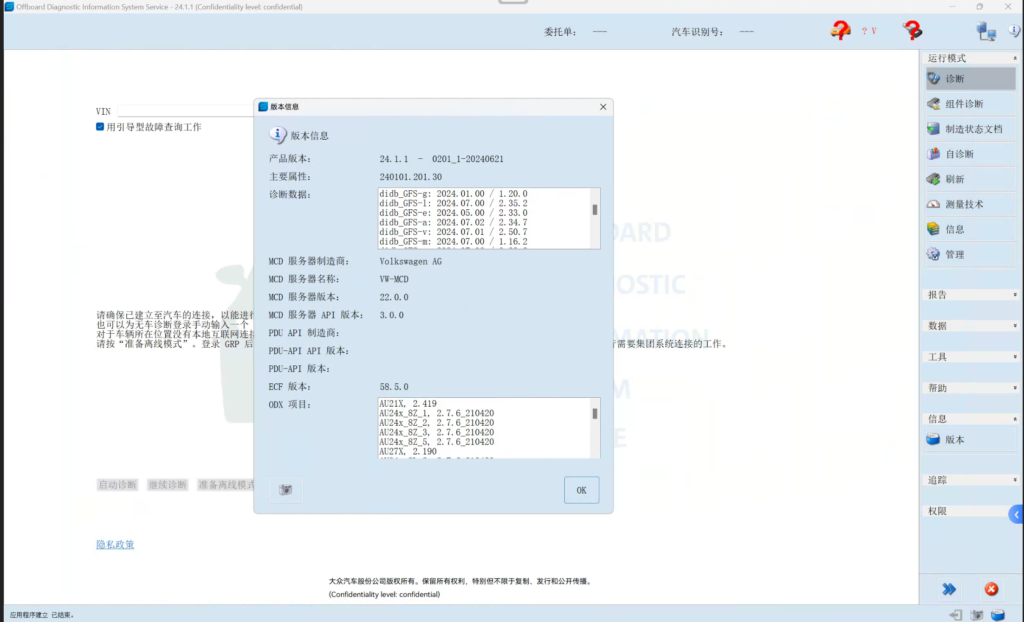The width and height of the screenshot is (1024, 622).
Task: Click OK in the 版本信息 dialog
Action: click(581, 490)
